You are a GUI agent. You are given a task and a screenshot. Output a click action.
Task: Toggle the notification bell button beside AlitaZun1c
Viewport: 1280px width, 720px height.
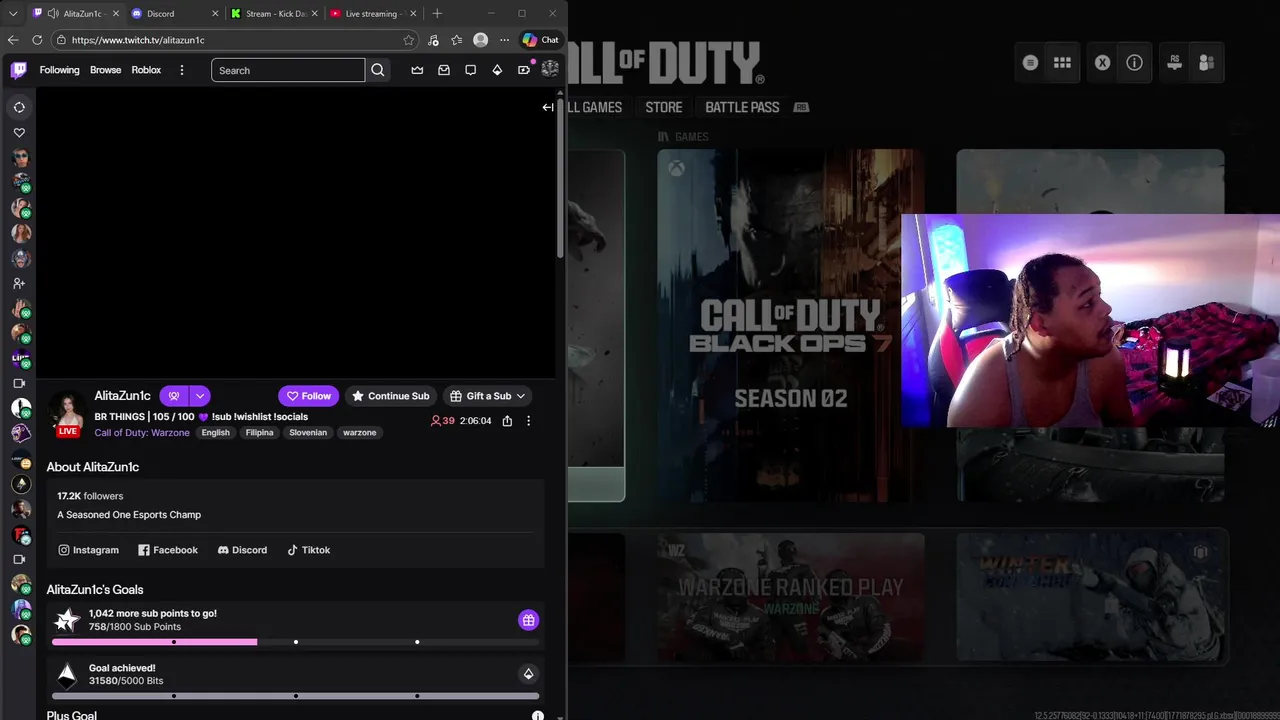point(173,396)
